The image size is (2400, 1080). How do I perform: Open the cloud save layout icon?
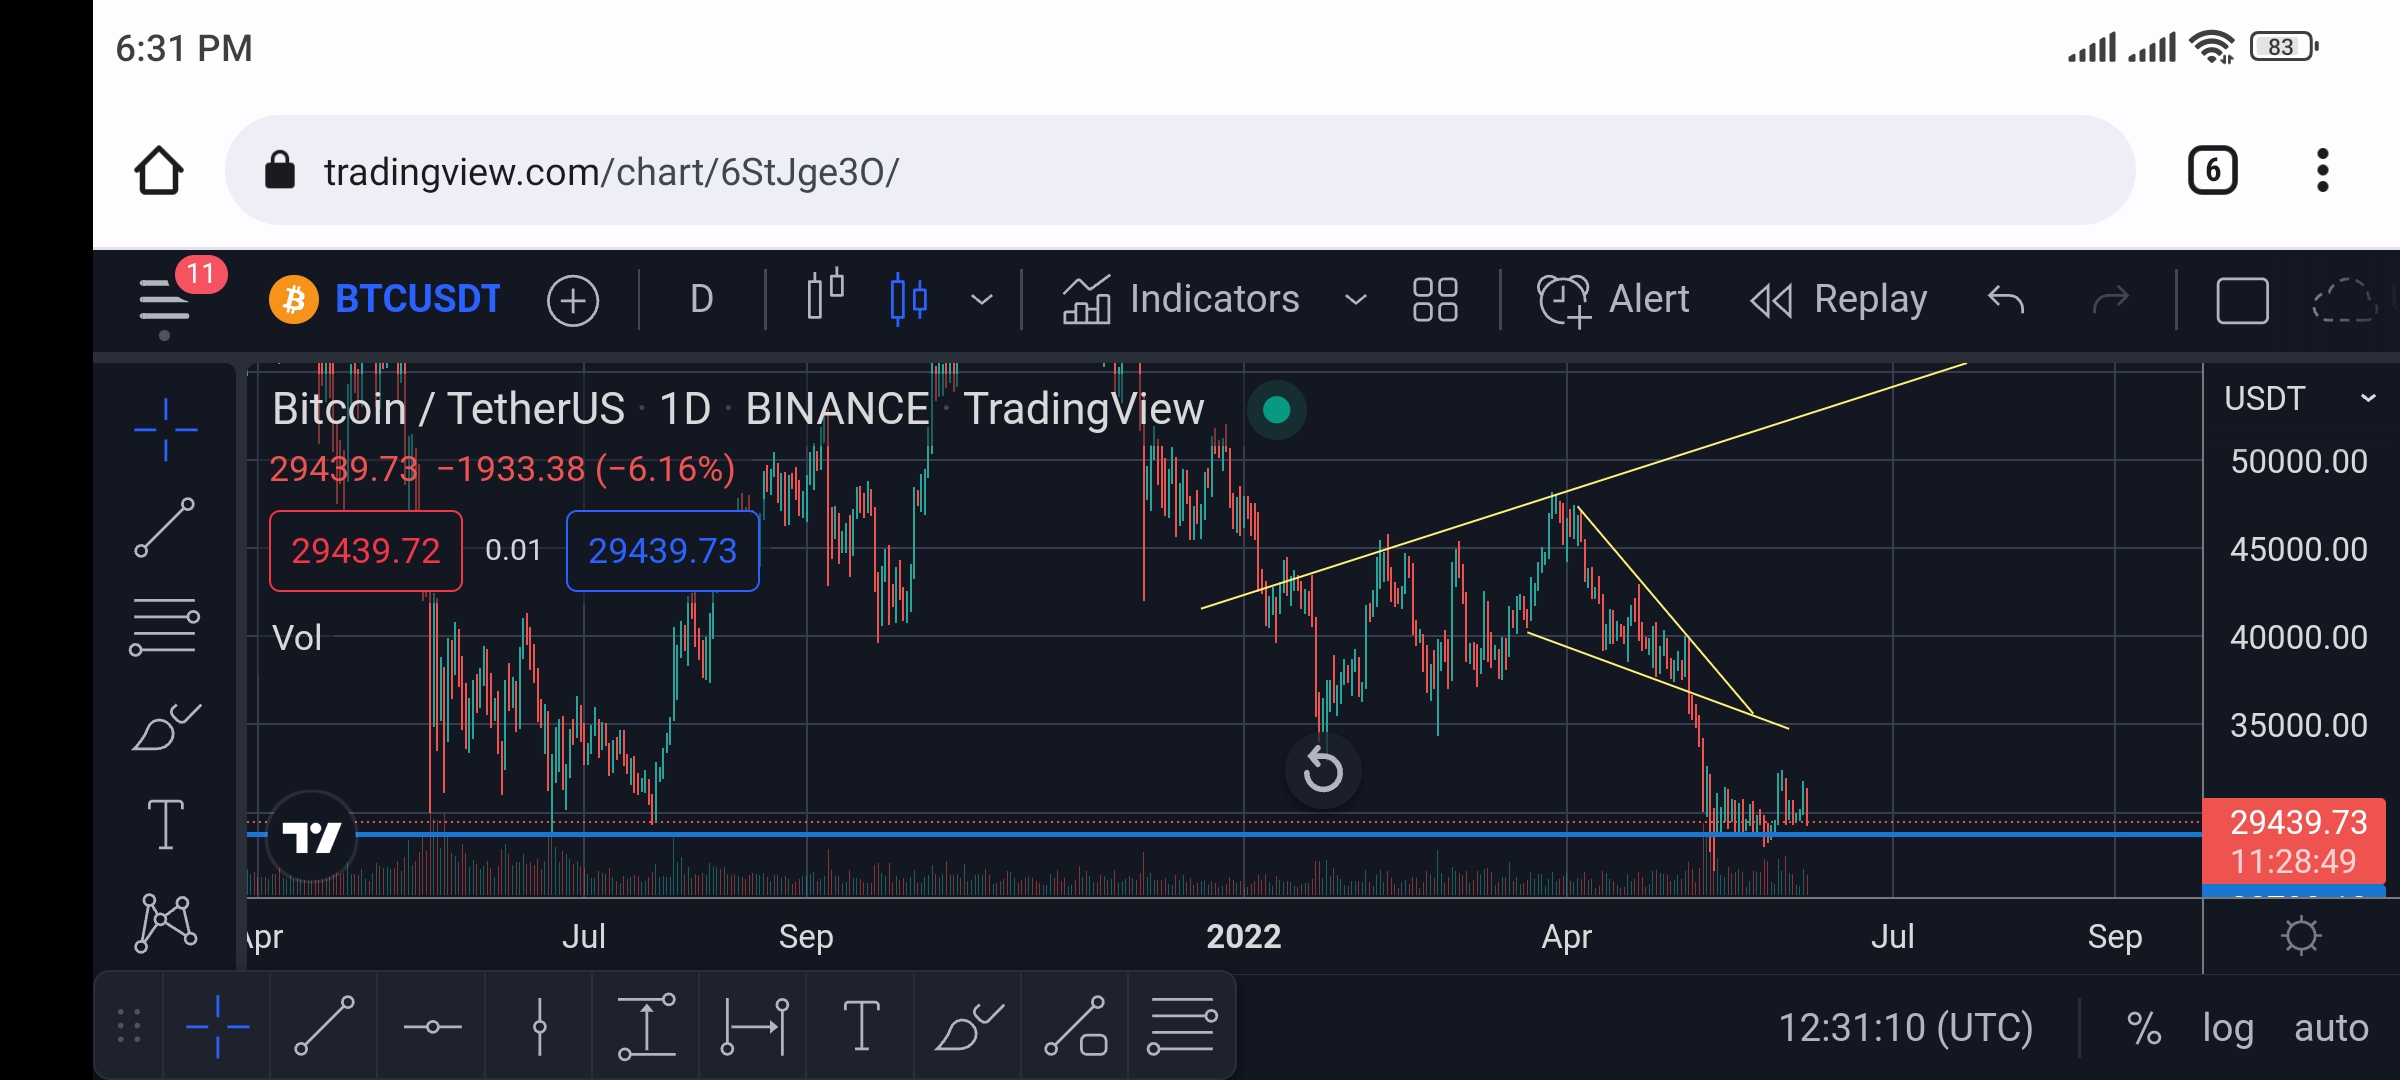point(2346,300)
